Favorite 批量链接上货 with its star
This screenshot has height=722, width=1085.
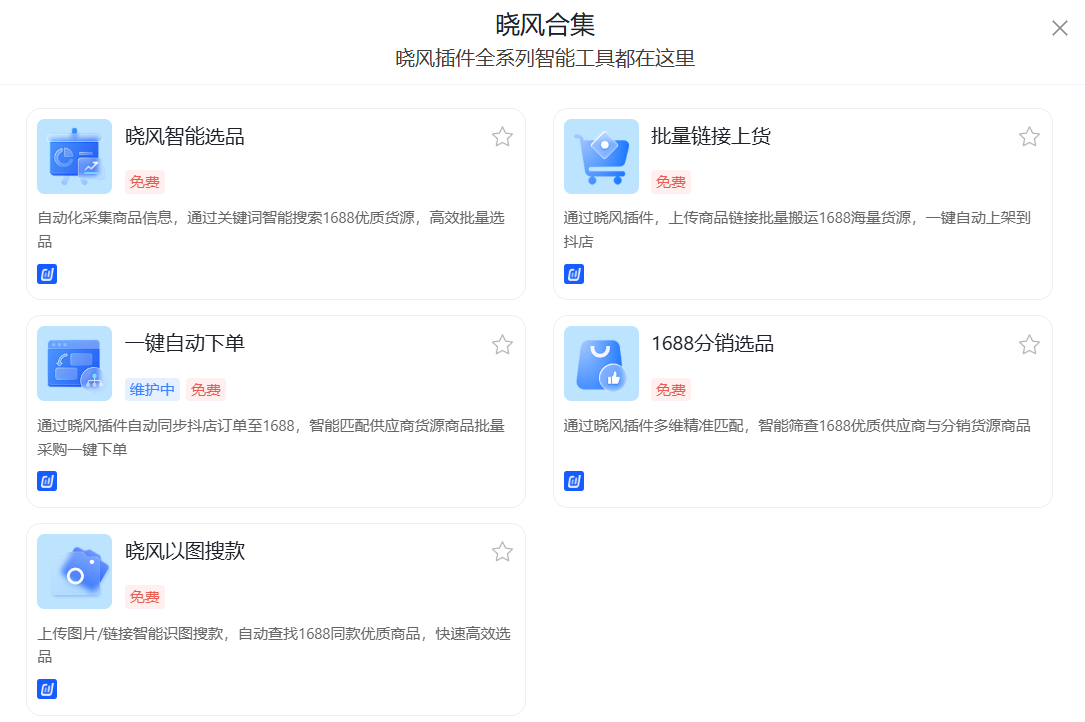point(1030,137)
